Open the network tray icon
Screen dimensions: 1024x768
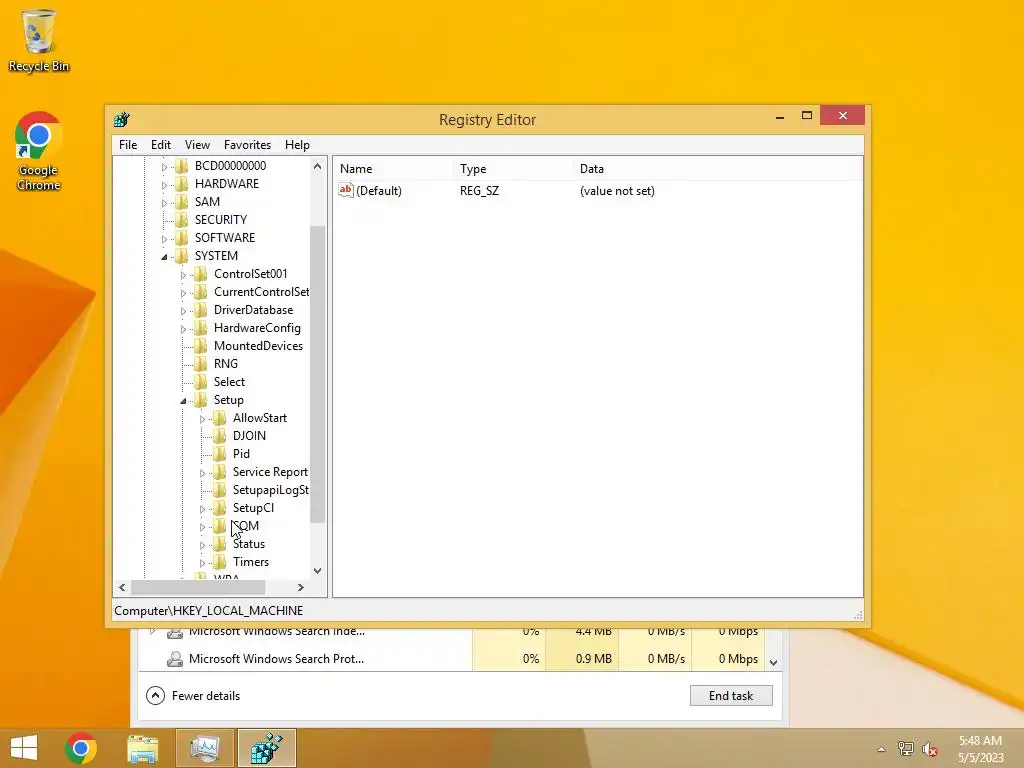(905, 749)
